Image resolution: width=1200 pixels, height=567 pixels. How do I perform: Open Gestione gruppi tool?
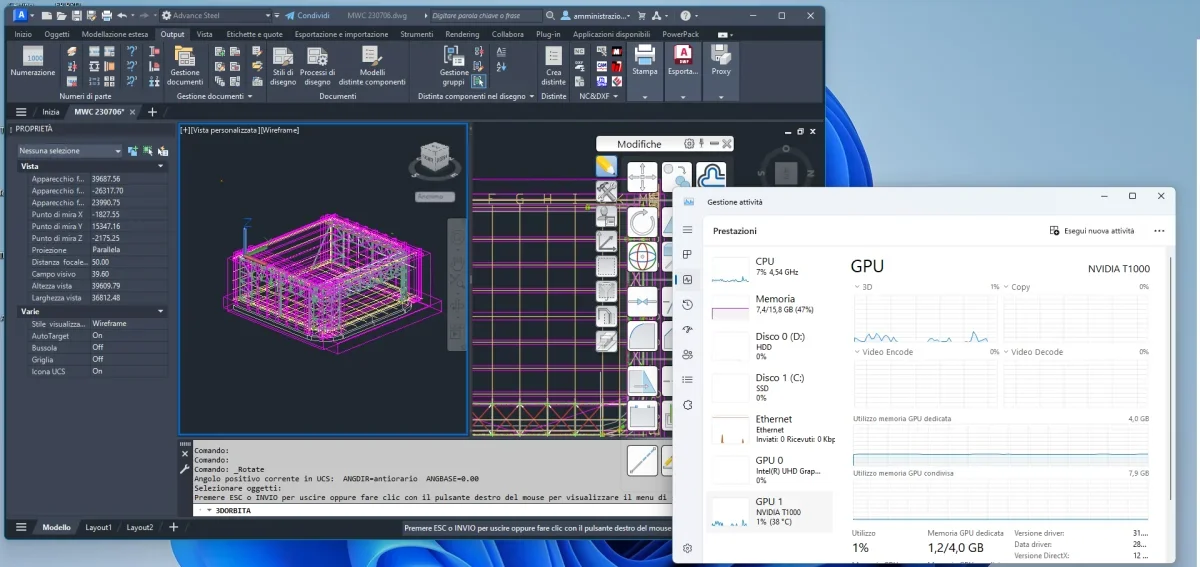point(454,66)
